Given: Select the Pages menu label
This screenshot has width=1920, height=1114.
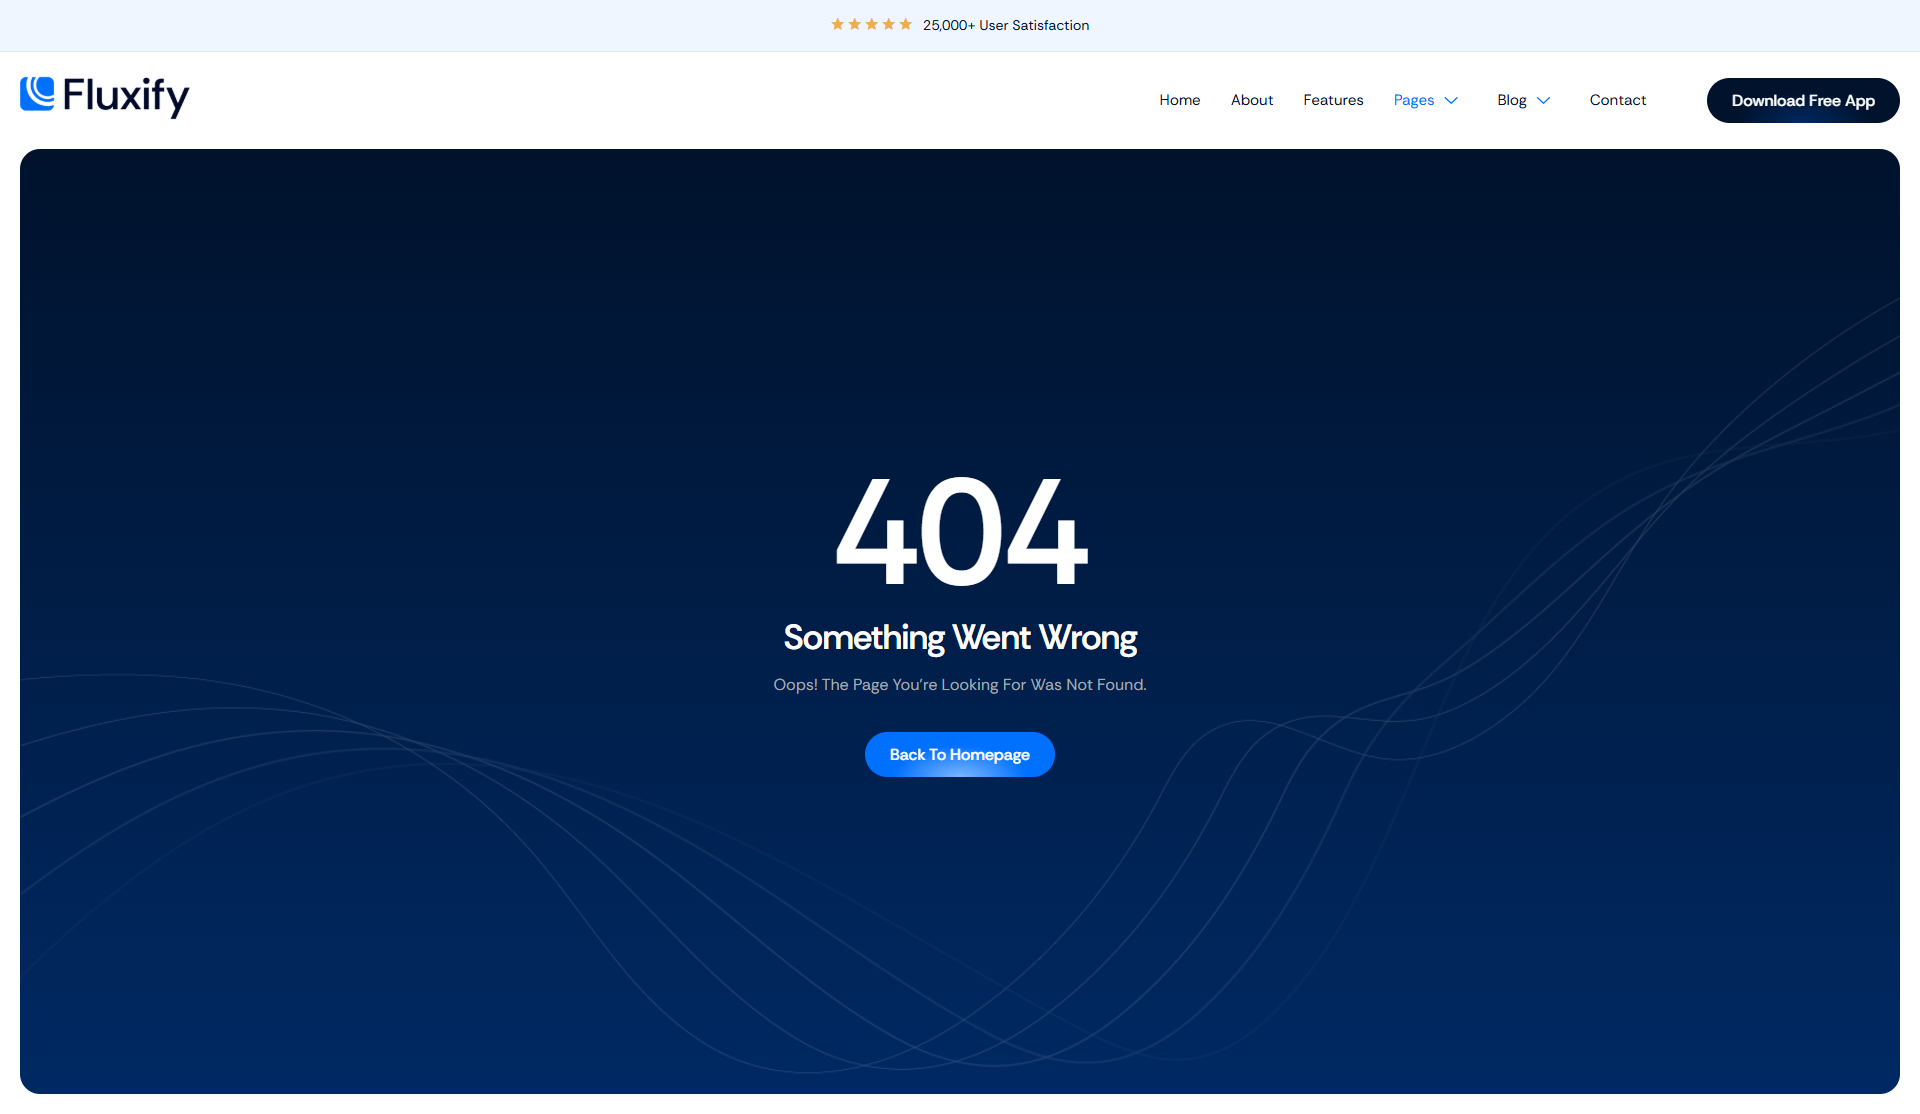Looking at the screenshot, I should [x=1413, y=100].
